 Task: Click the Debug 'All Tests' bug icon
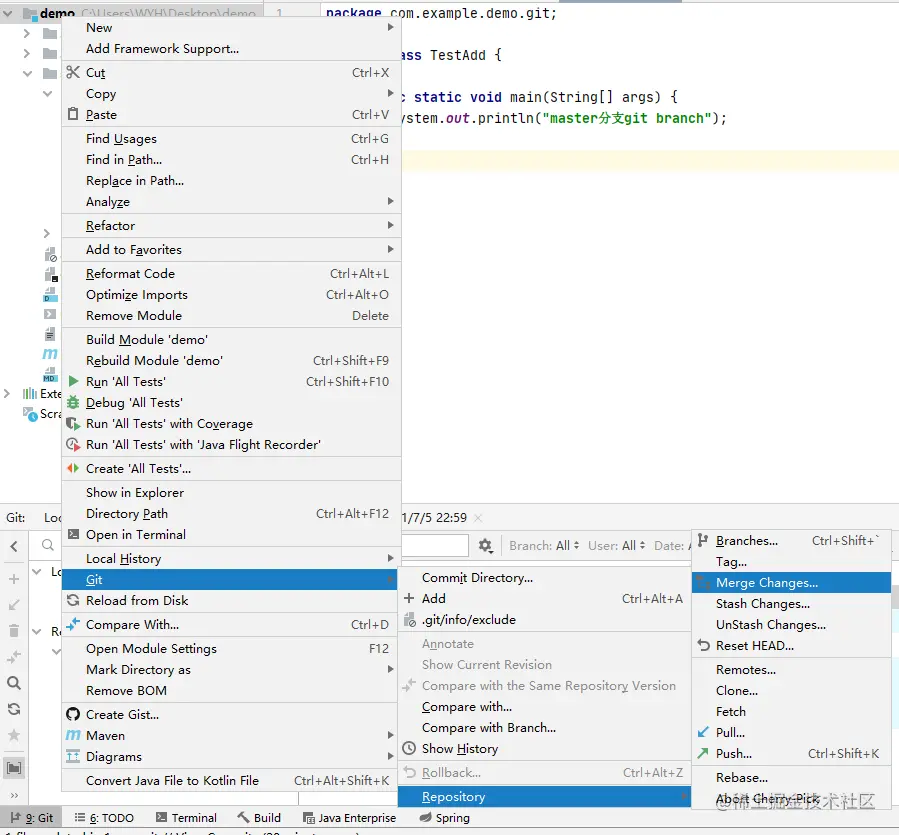(73, 403)
